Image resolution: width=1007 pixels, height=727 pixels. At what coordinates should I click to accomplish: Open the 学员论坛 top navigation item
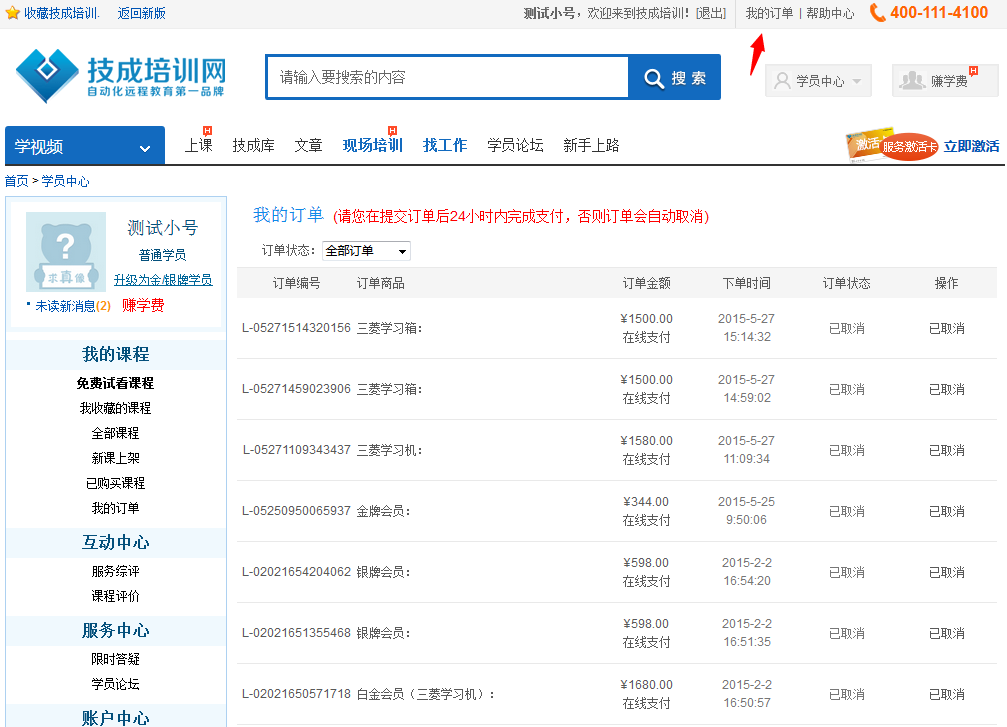(x=515, y=145)
